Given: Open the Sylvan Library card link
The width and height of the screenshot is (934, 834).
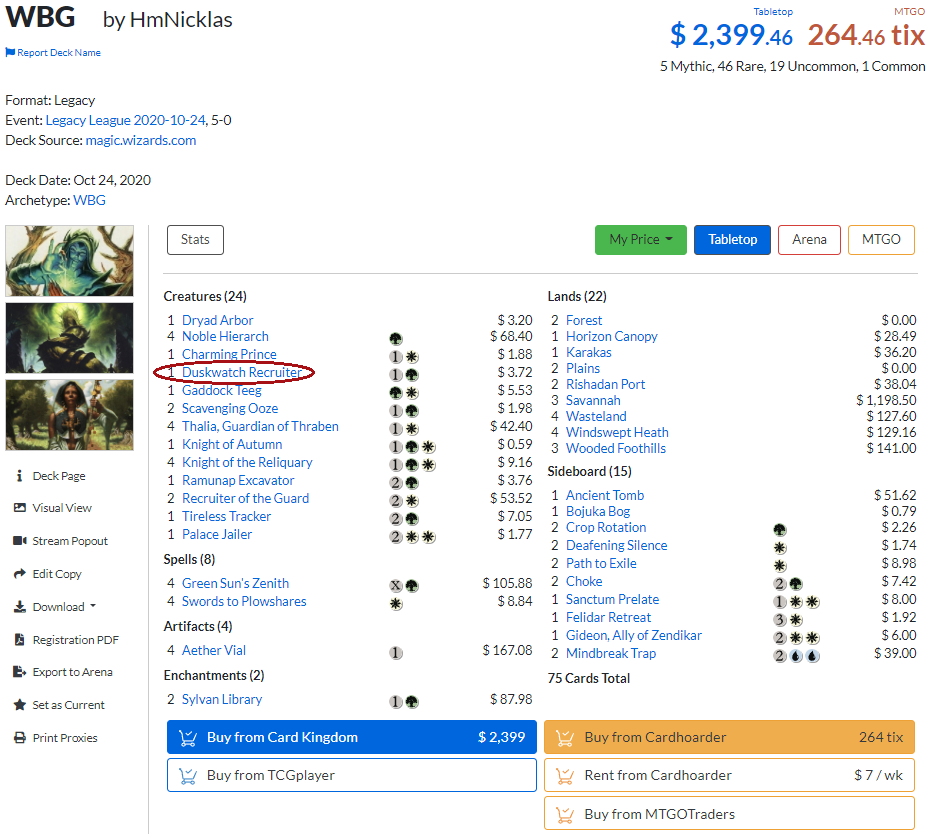Looking at the screenshot, I should 222,699.
